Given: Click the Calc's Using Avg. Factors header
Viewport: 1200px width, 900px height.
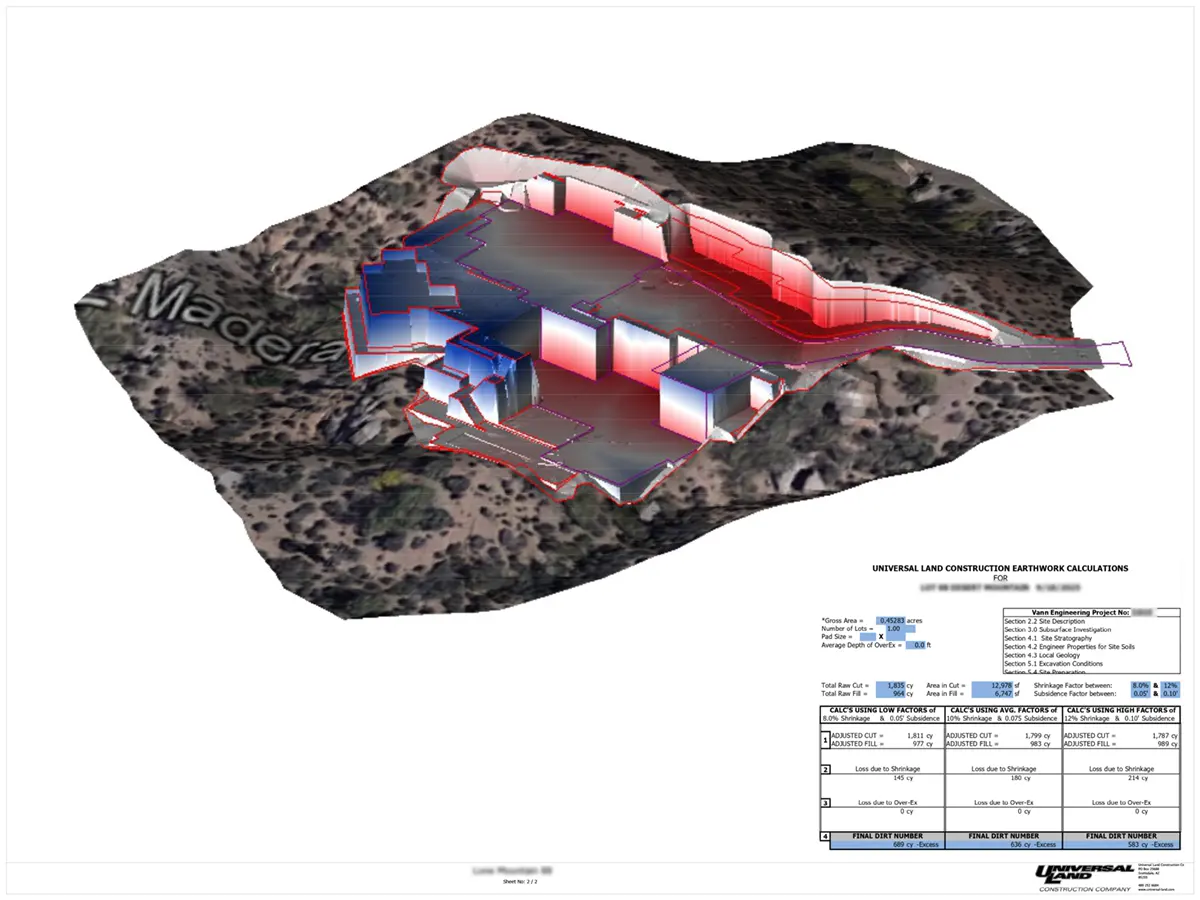Looking at the screenshot, I should (1003, 713).
